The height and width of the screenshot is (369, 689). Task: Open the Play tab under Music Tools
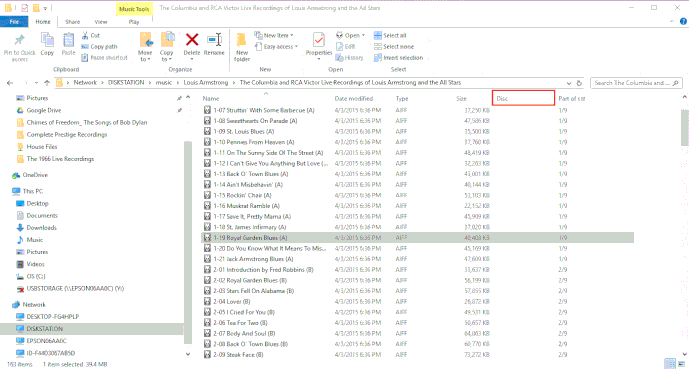(134, 22)
